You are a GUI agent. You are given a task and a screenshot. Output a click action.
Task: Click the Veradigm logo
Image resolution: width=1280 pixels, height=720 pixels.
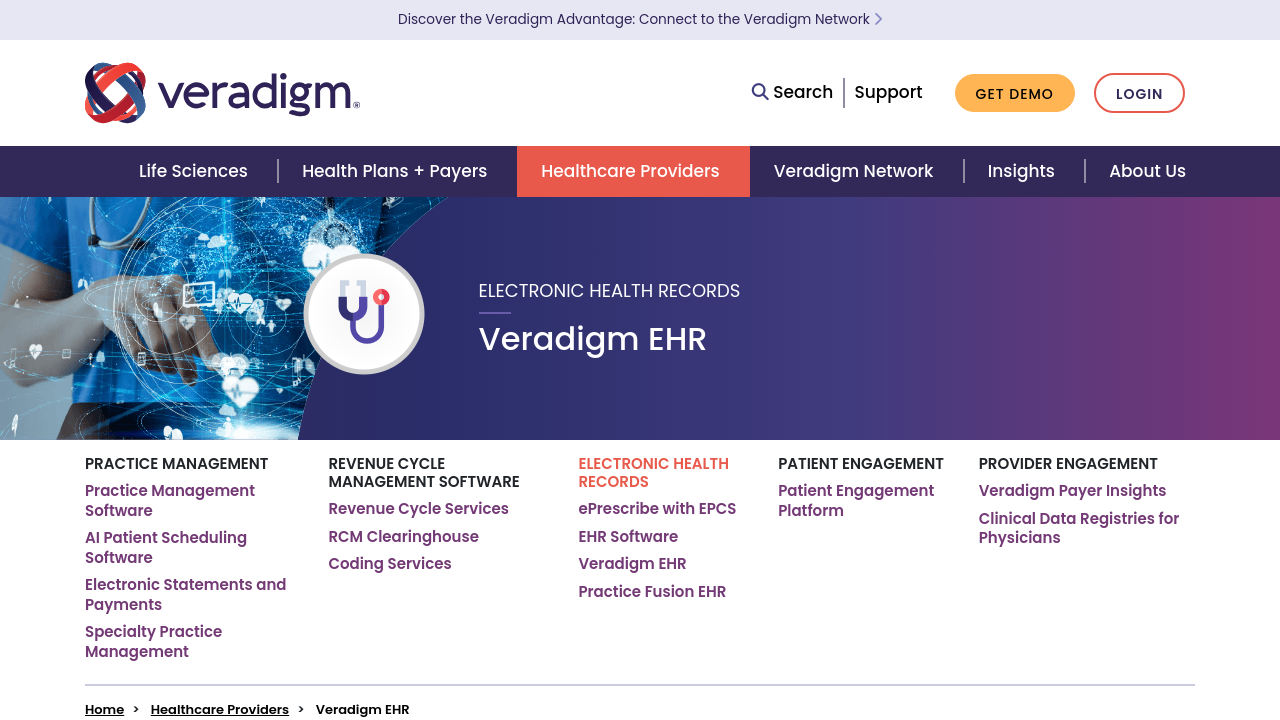coord(222,93)
